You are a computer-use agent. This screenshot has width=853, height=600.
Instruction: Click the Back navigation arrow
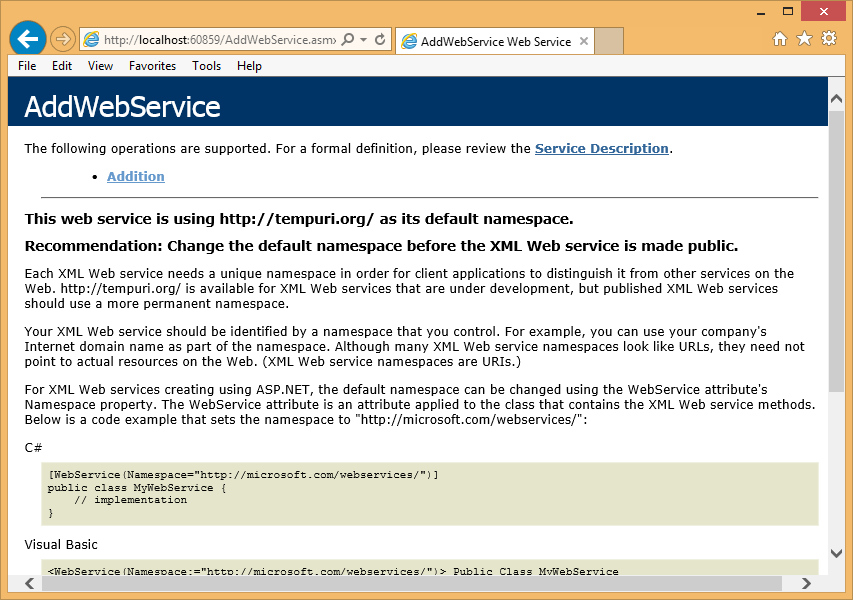click(27, 38)
